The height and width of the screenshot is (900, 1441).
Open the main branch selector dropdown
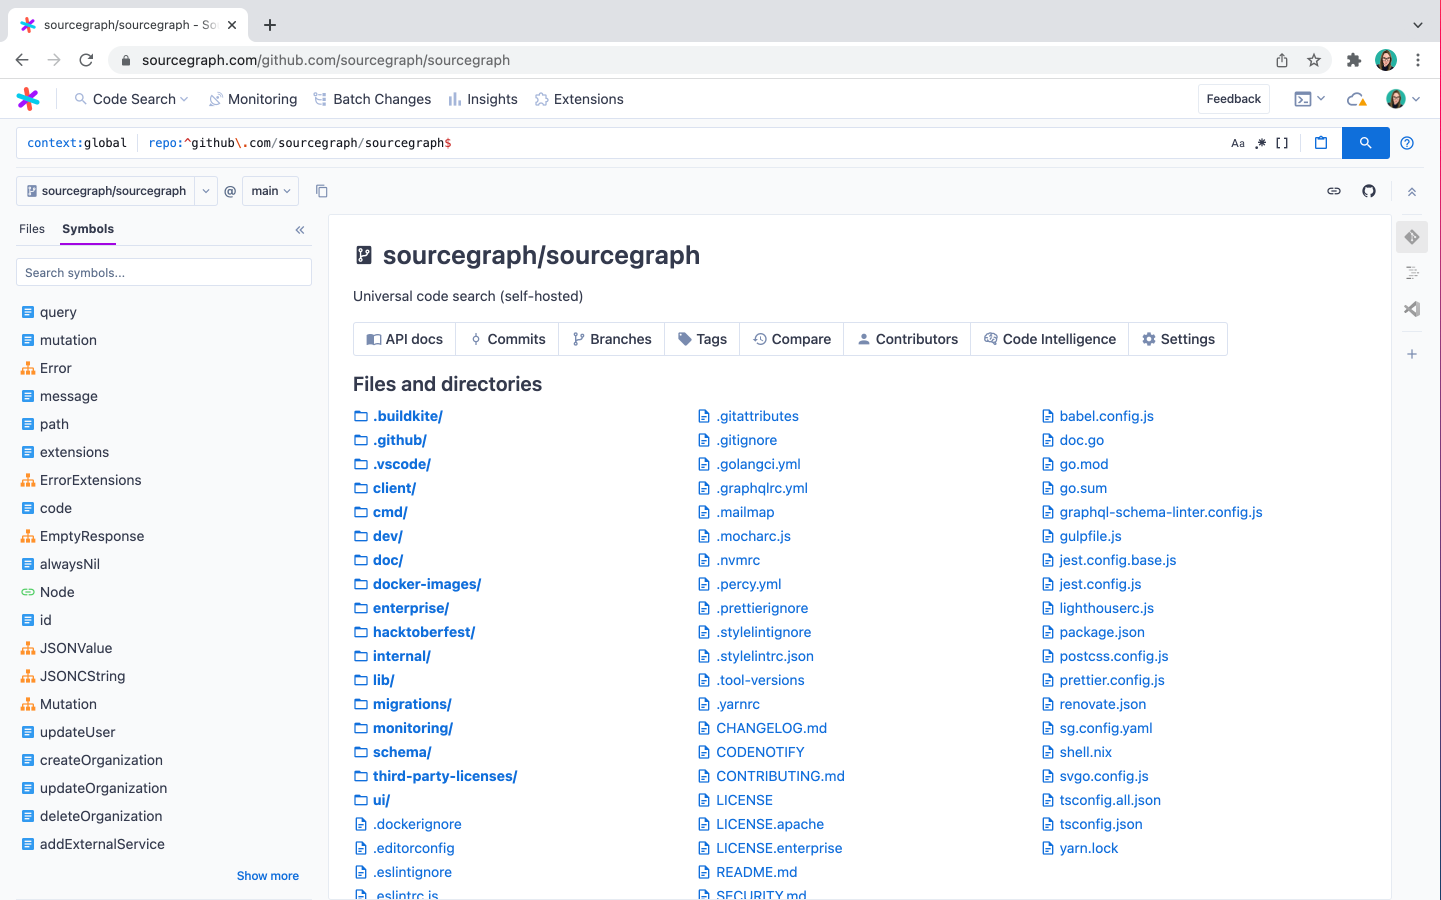point(270,191)
